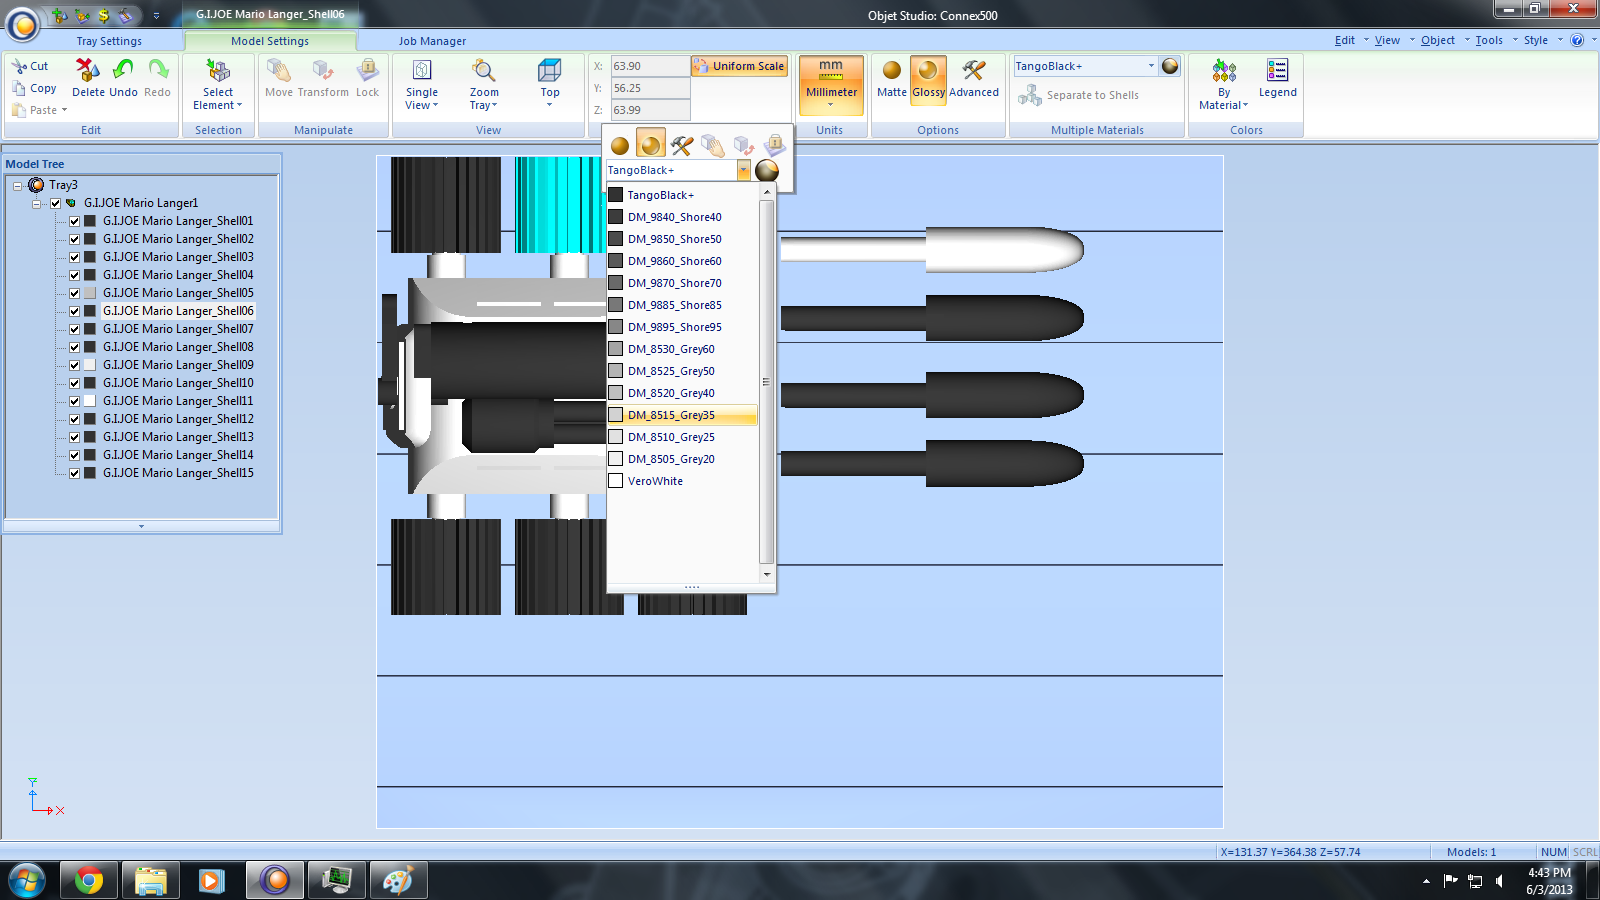Screen dimensions: 1600x900
Task: Click the X dimension input field
Action: point(650,66)
